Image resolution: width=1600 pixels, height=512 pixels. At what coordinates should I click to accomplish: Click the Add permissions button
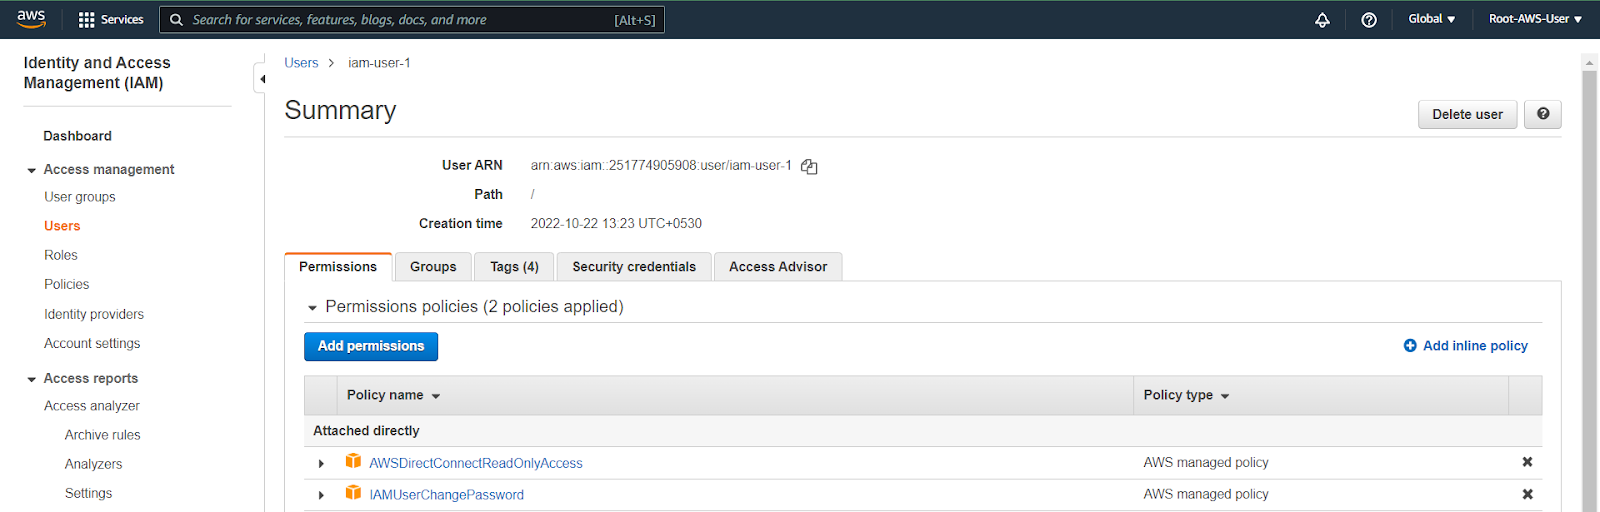(371, 346)
